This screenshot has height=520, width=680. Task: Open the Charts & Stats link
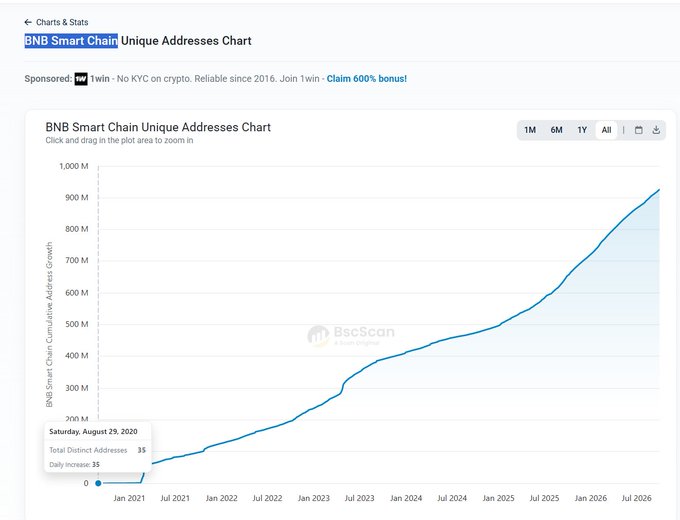click(62, 22)
